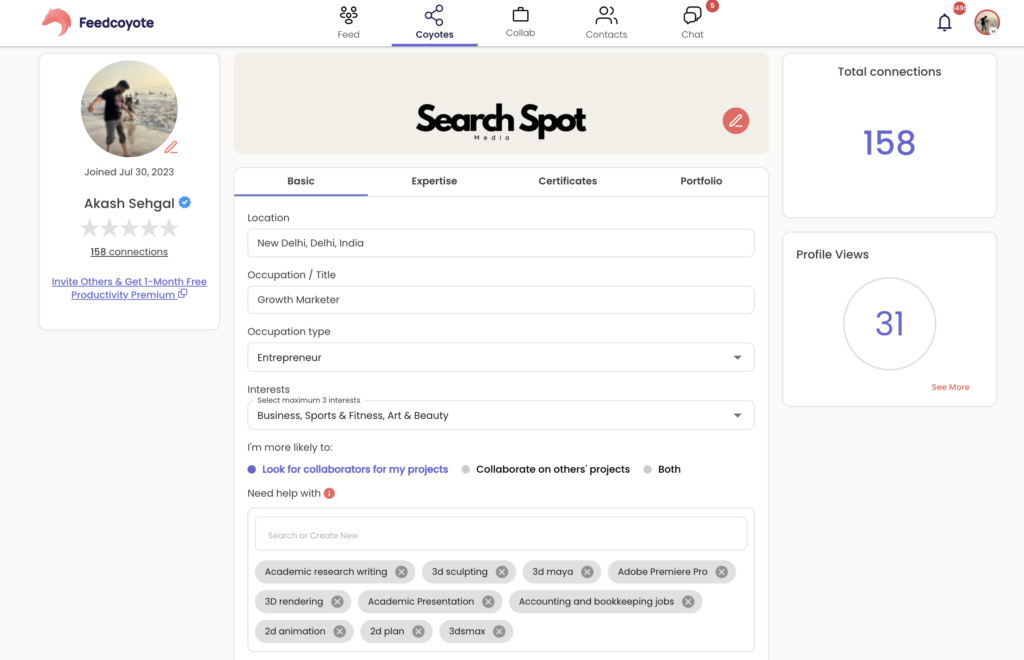Edit the profile photo pencil icon

(171, 148)
